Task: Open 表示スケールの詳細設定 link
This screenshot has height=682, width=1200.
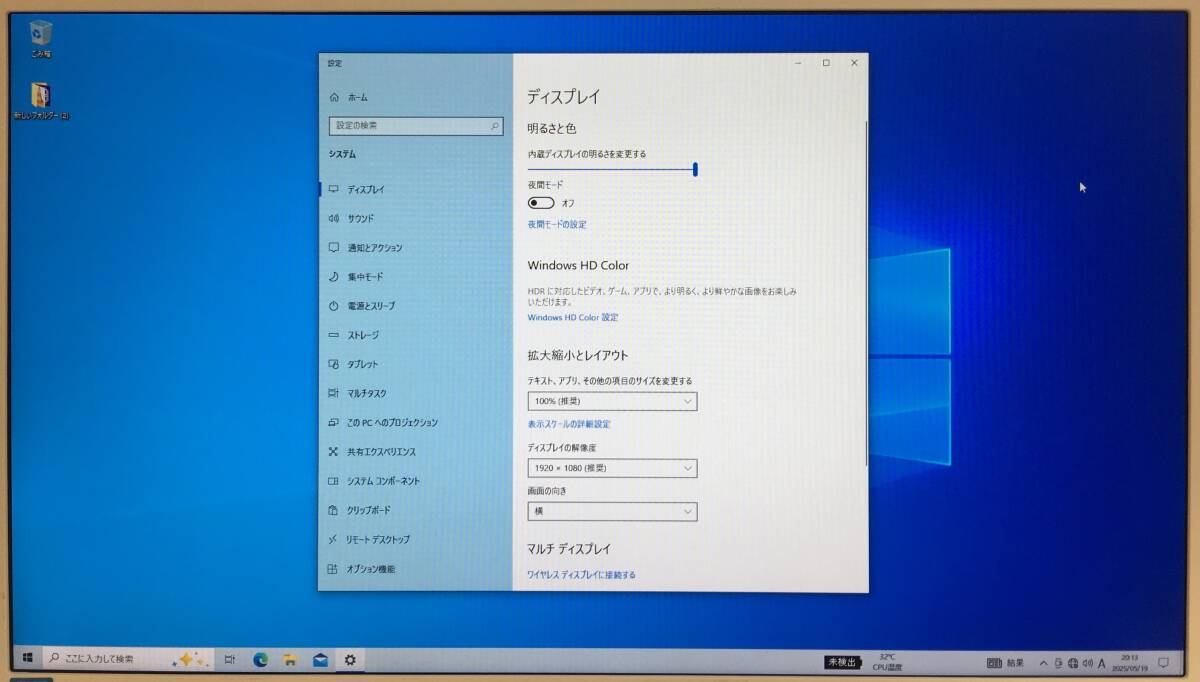Action: 569,424
